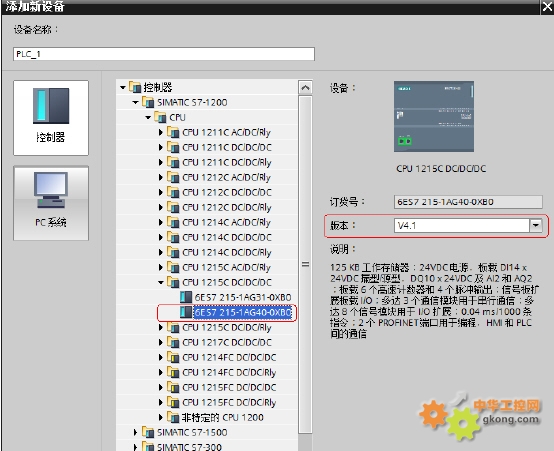Click folder icon of CPU 1215C DC/DC/Rly
The height and width of the screenshot is (451, 554).
173,327
